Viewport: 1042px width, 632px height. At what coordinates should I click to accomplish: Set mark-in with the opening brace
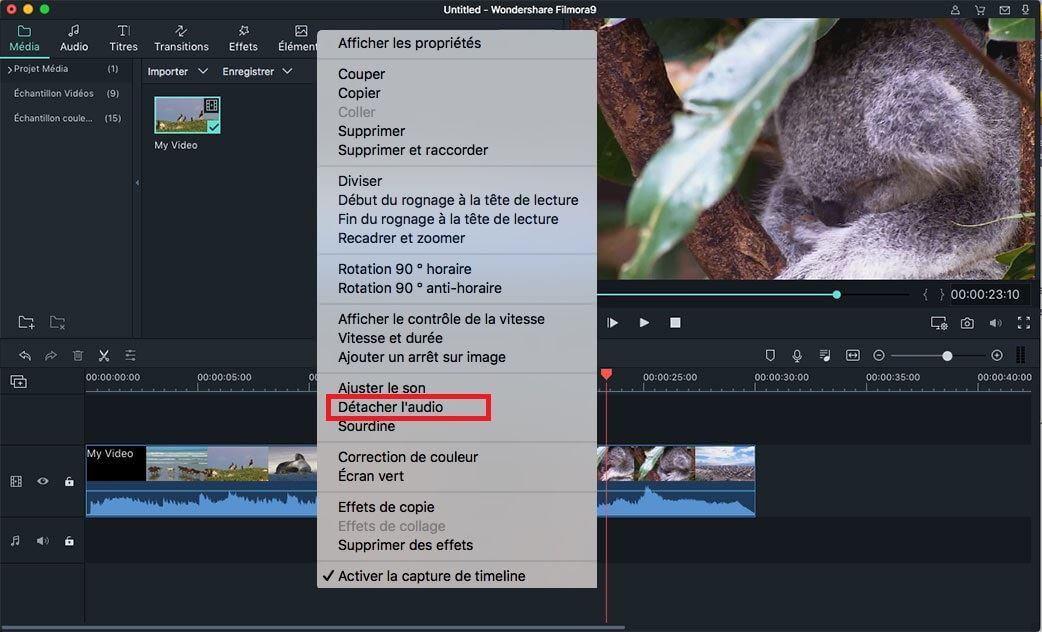[925, 294]
